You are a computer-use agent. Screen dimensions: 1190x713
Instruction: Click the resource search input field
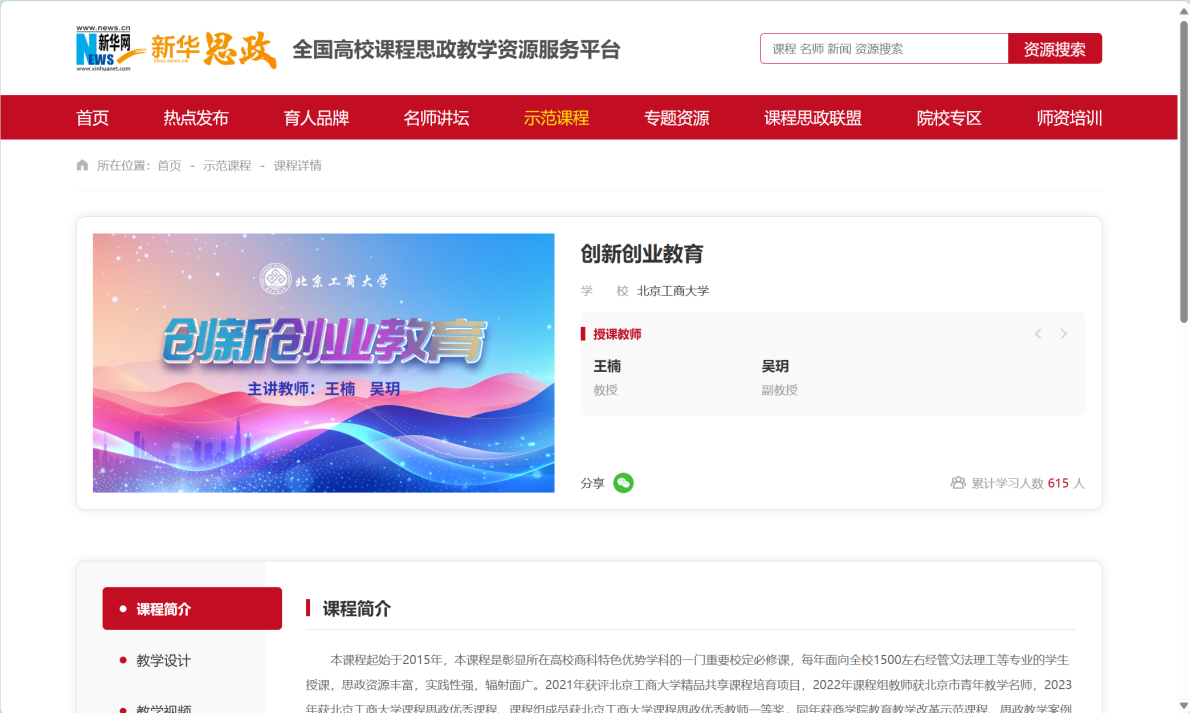point(883,48)
